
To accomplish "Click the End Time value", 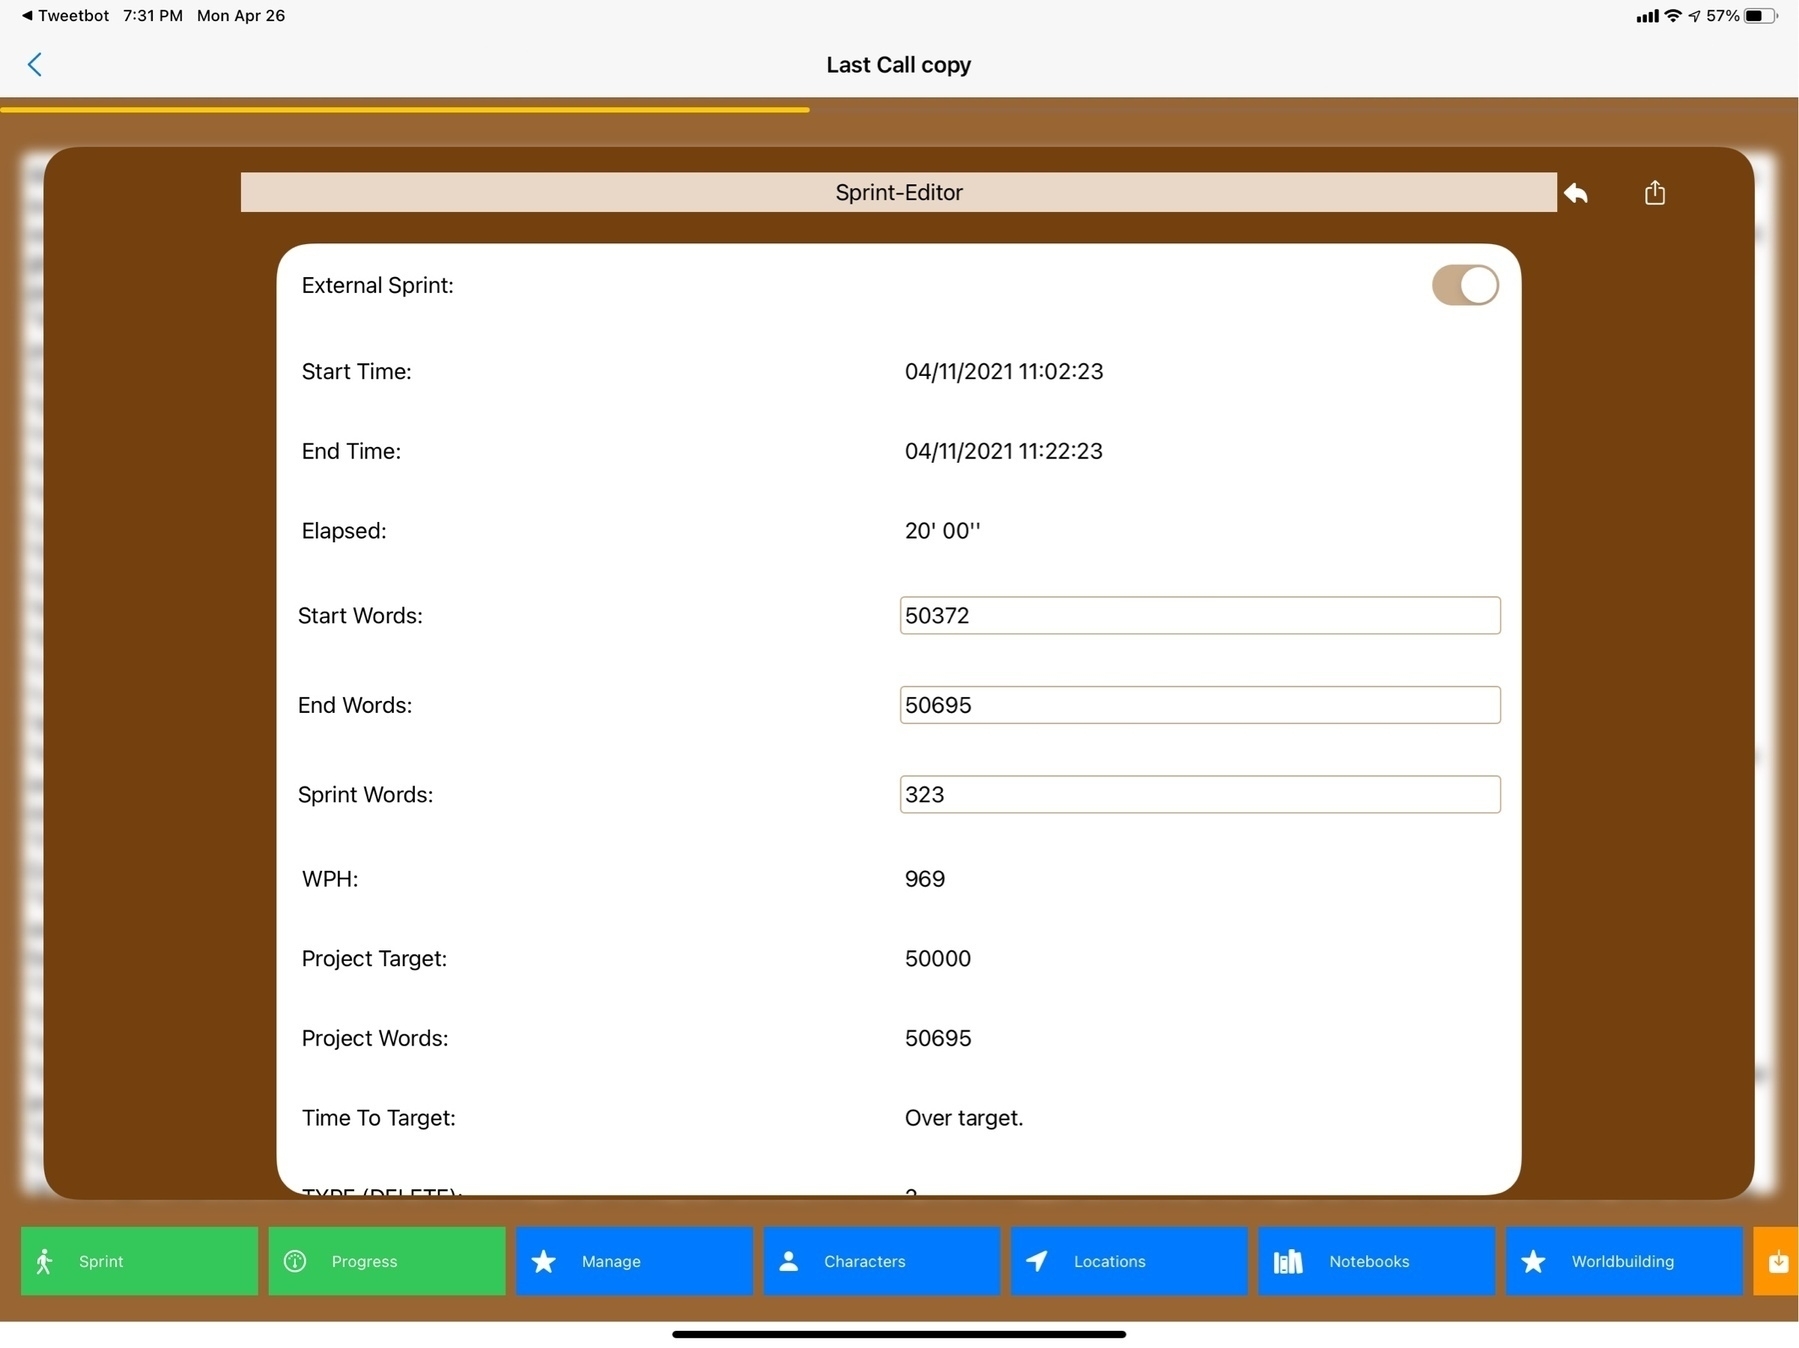I will pos(1003,451).
